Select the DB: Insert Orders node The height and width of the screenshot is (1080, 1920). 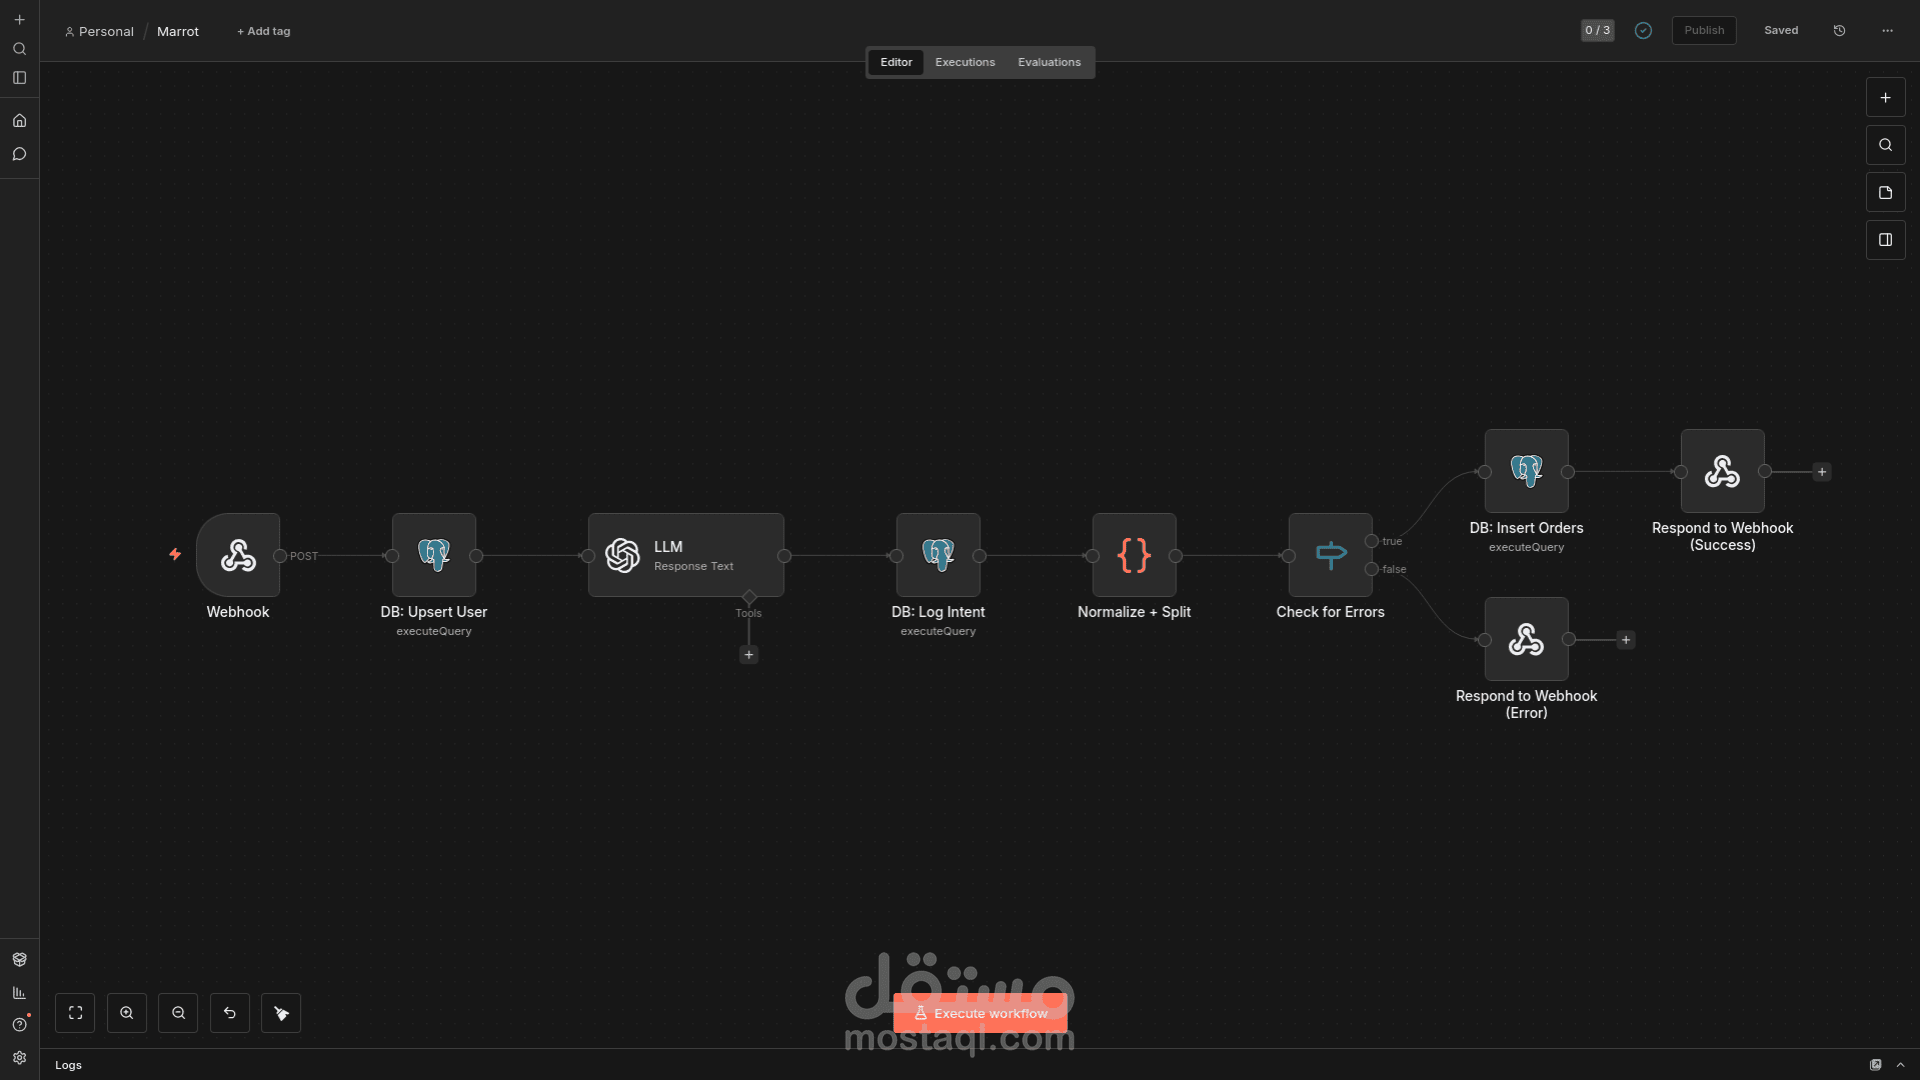pos(1526,471)
